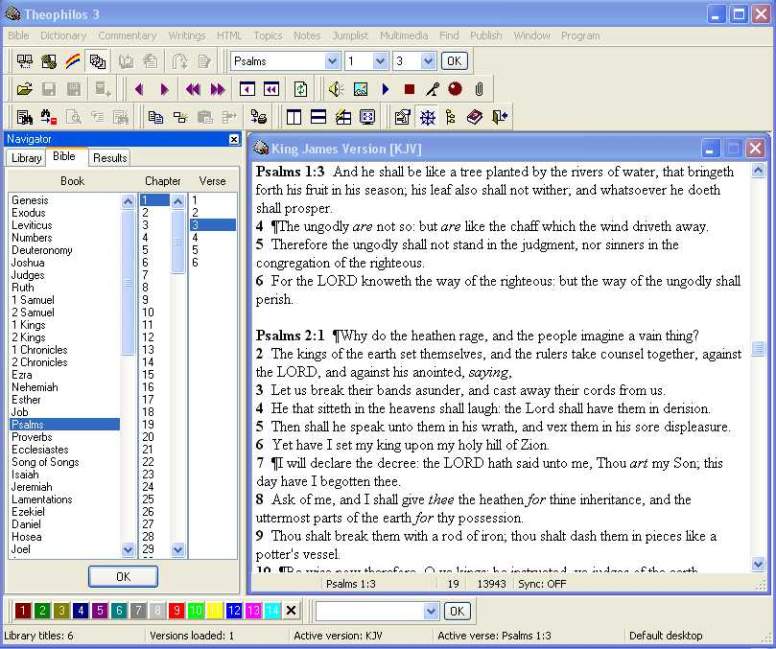Screen dimensions: 776x649
Task: Open the Dictionary menu
Action: pyautogui.click(x=63, y=36)
